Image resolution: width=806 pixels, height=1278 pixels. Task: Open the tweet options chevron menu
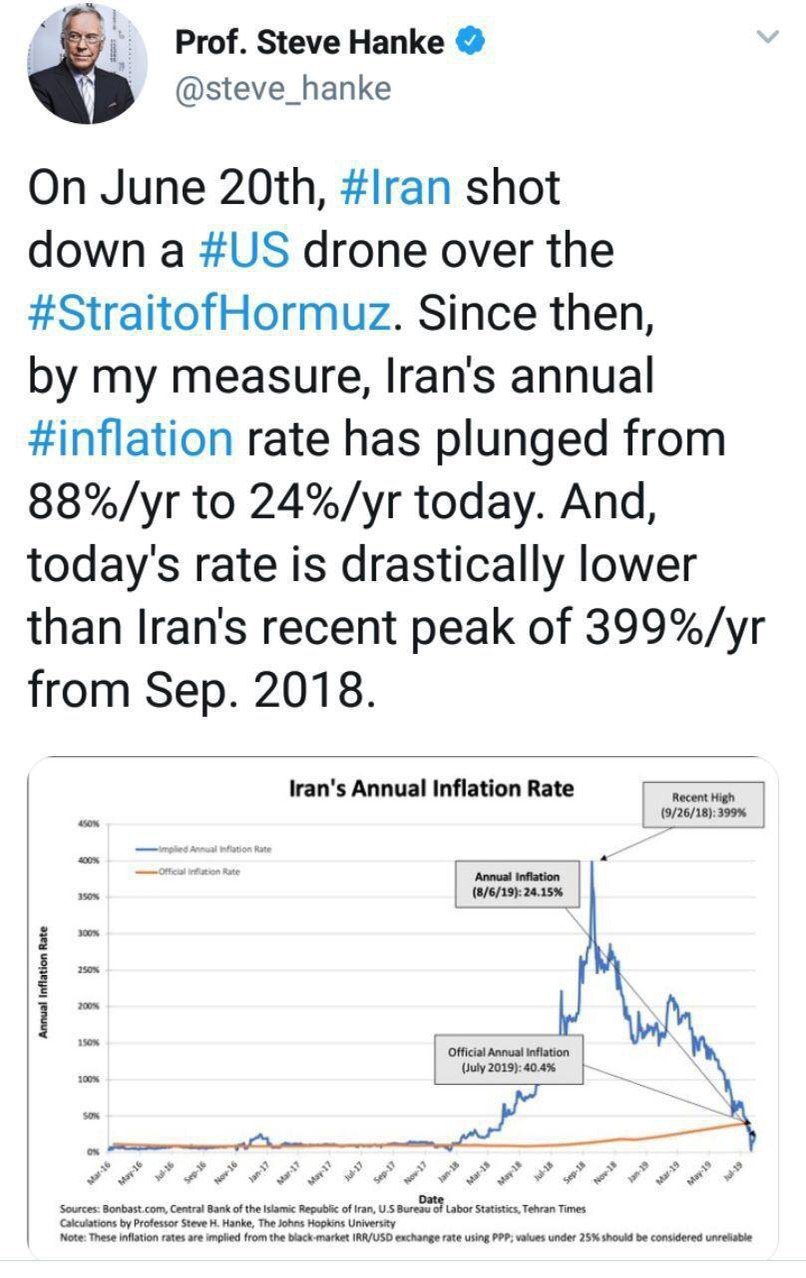tap(767, 38)
